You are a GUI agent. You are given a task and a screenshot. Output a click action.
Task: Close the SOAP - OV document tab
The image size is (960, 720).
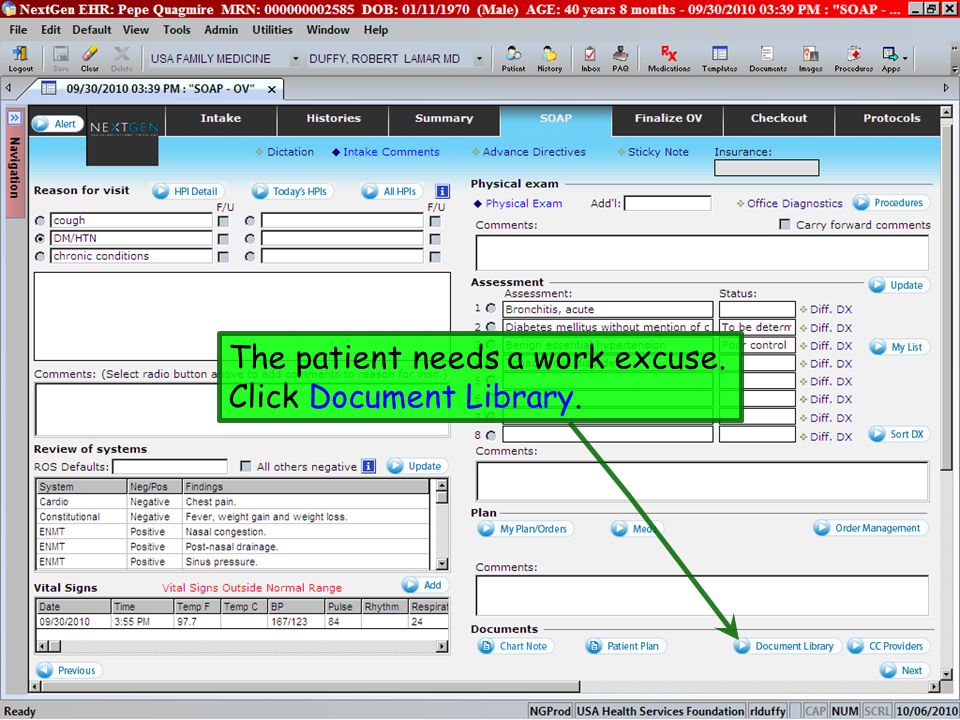point(271,89)
